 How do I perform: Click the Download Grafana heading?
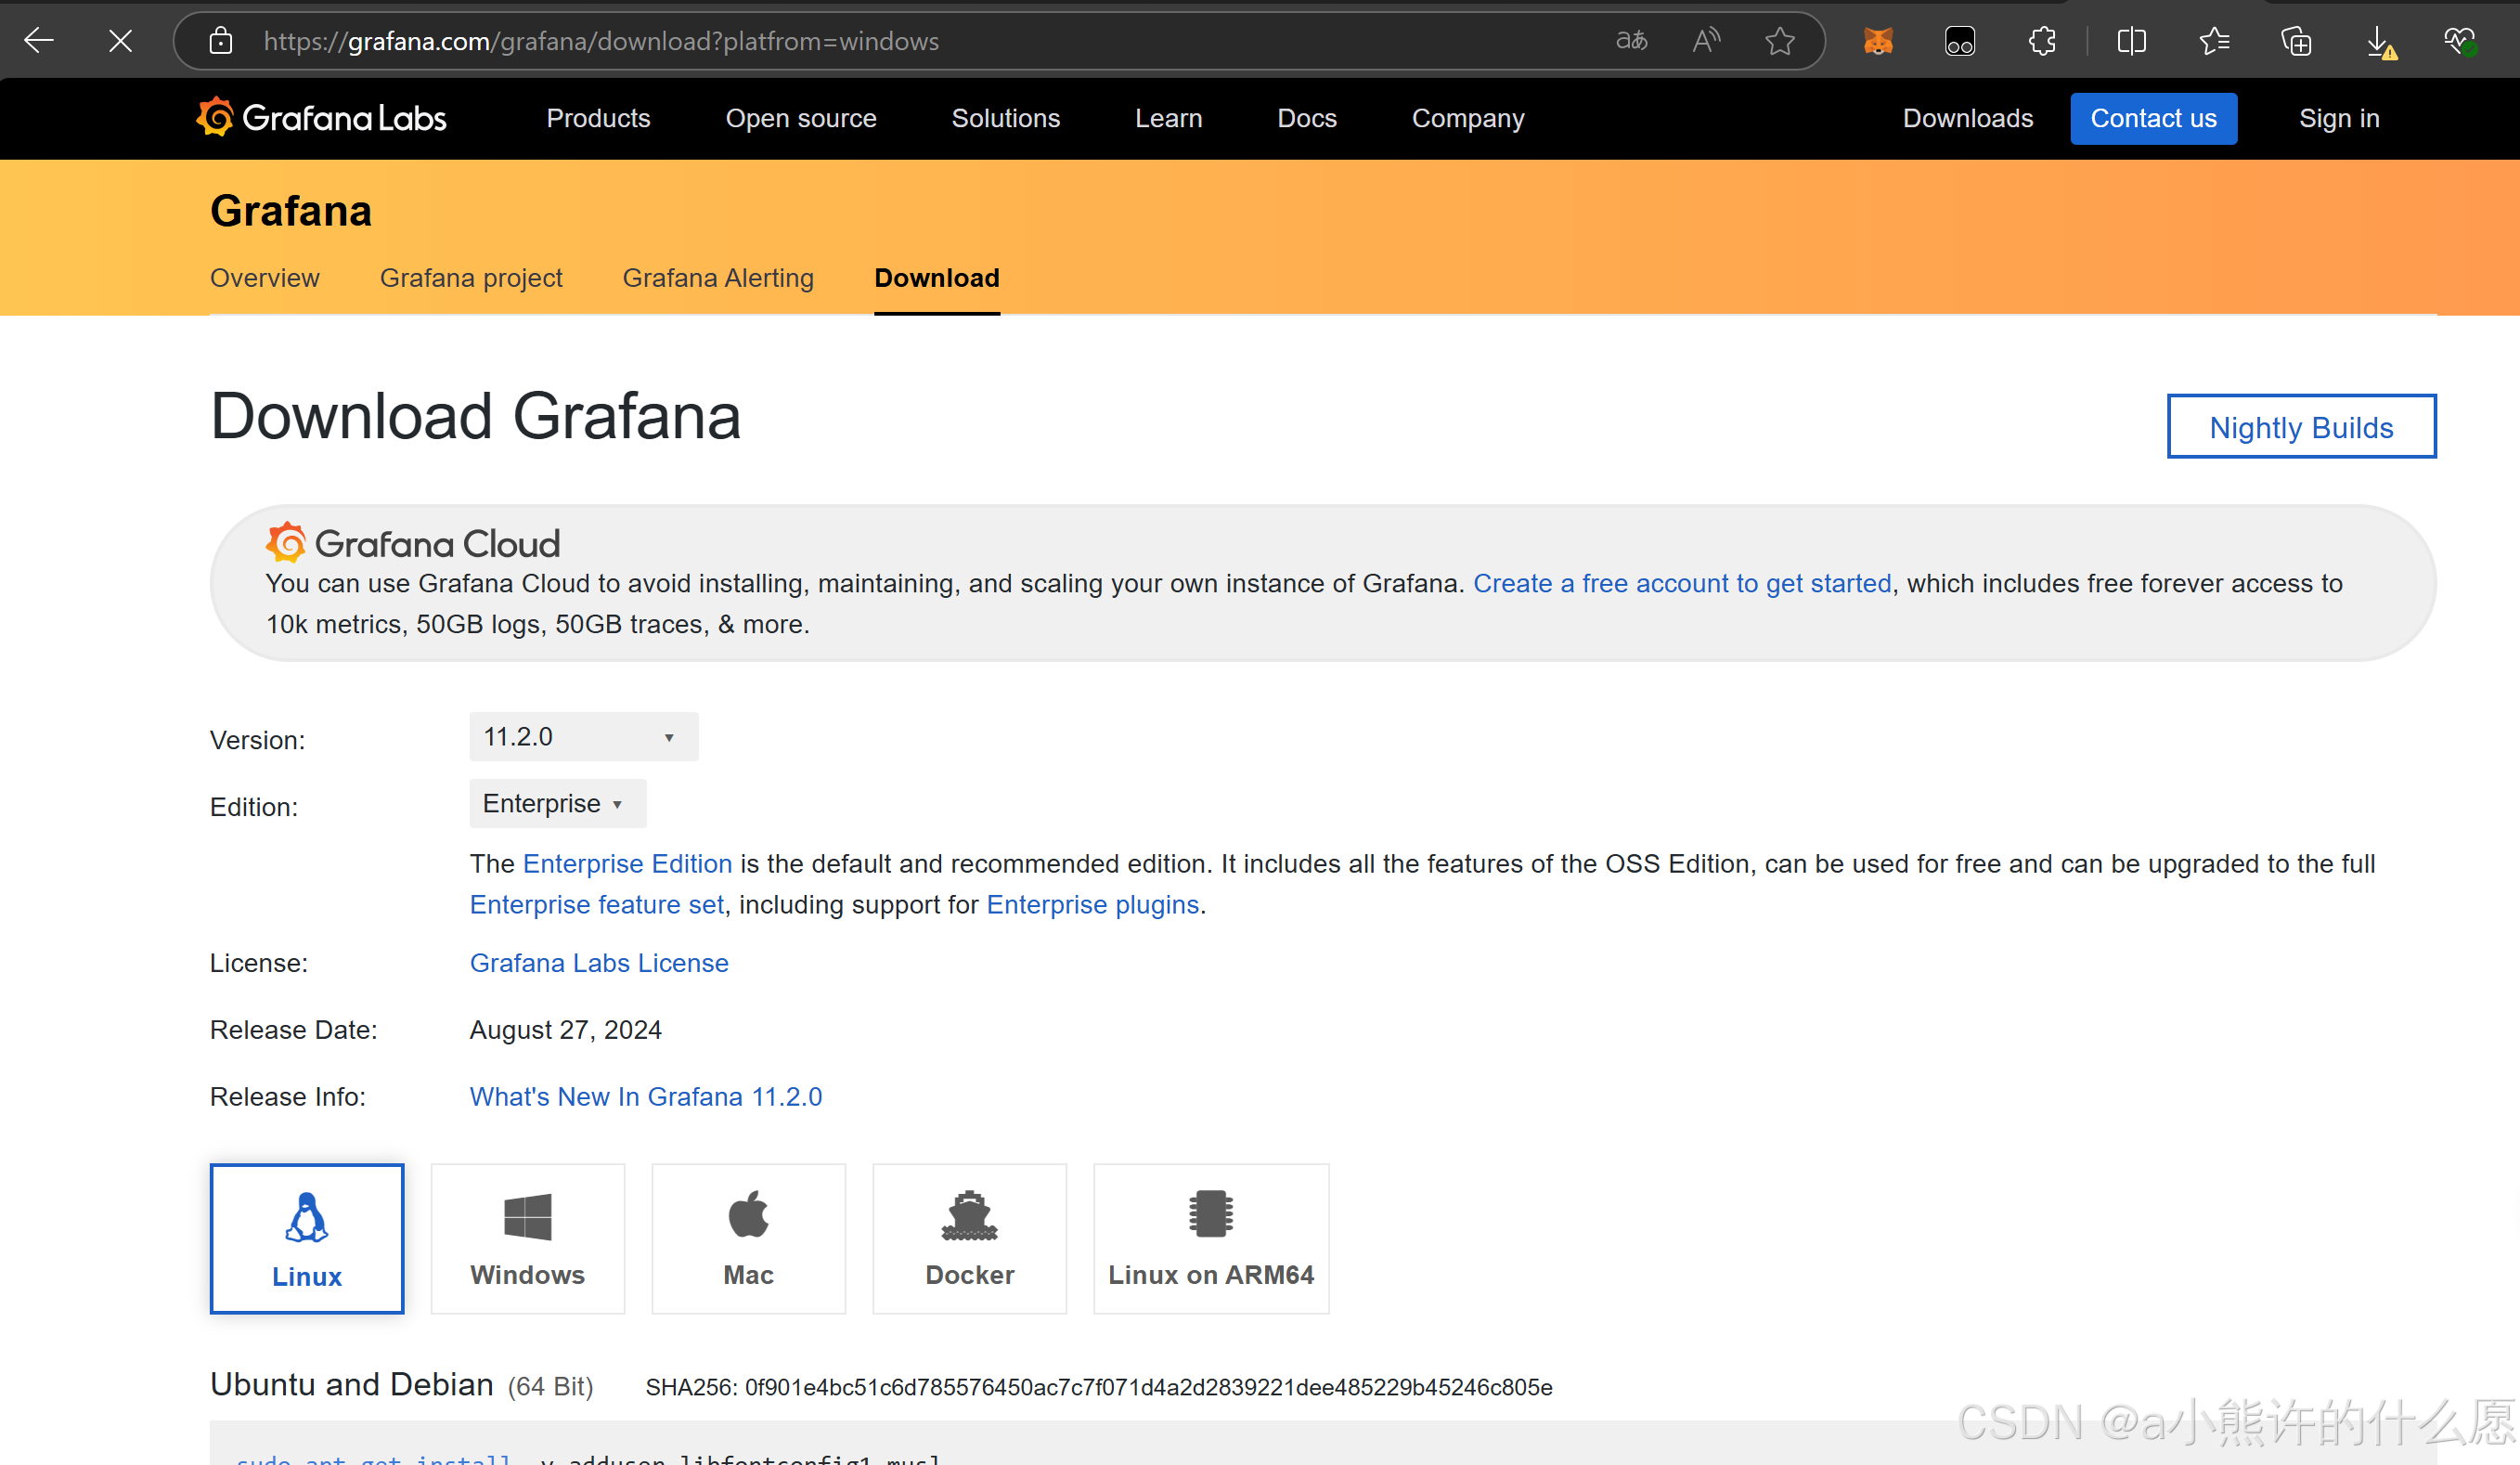pyautogui.click(x=476, y=415)
